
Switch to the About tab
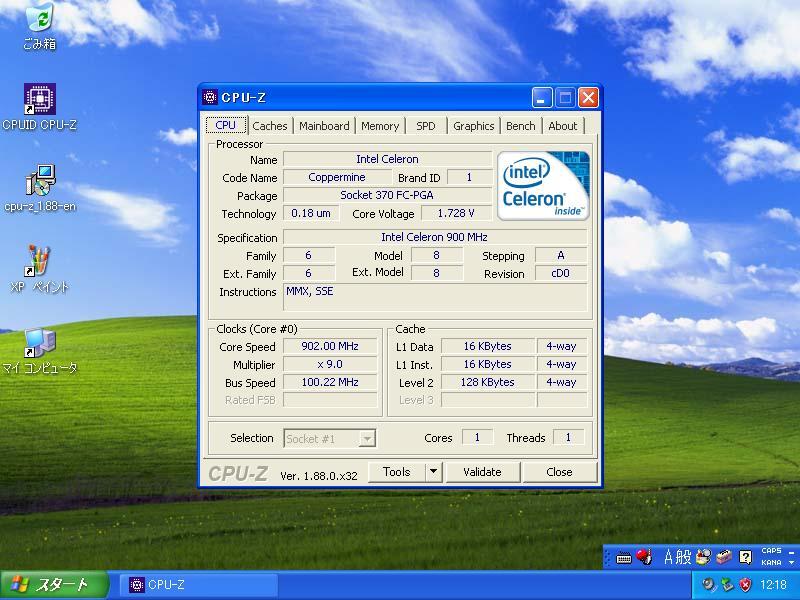point(563,126)
